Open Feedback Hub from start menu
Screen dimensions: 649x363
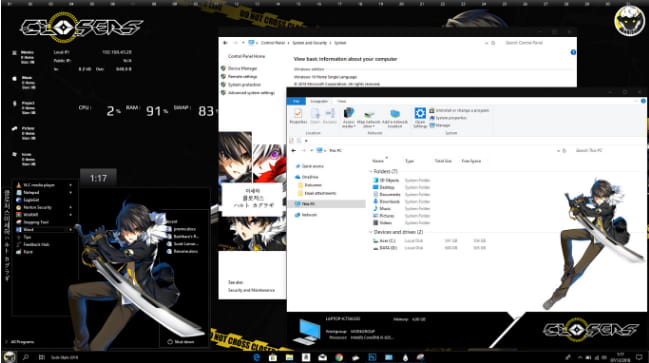pos(43,245)
